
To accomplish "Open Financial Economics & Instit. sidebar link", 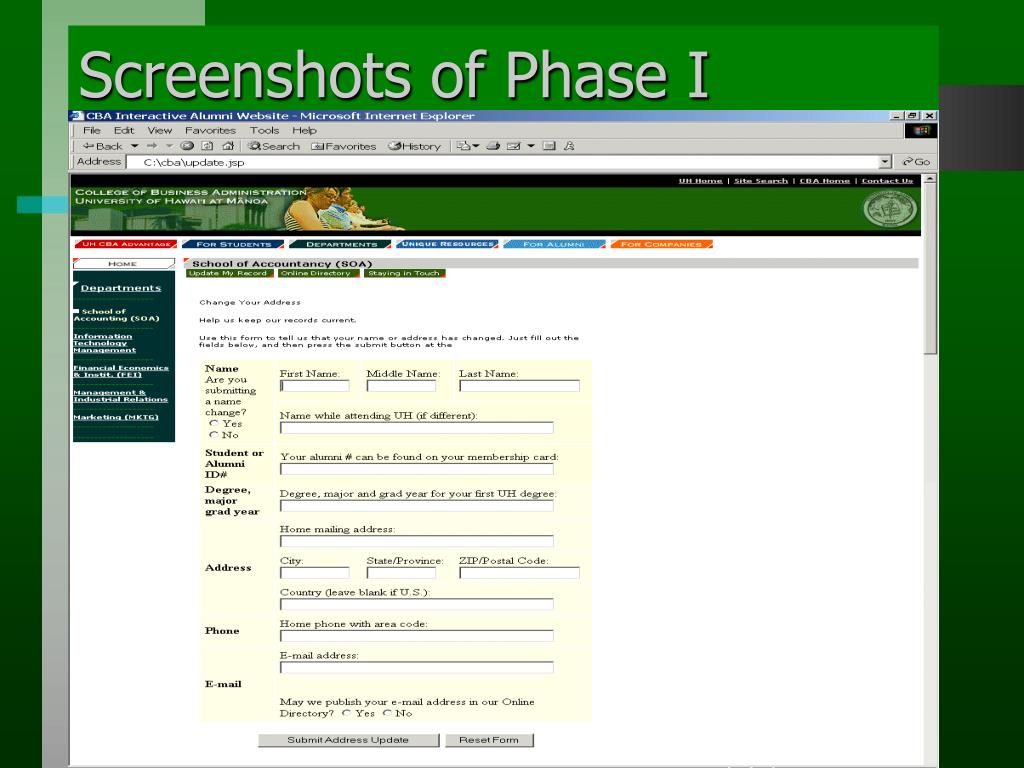I will point(121,371).
